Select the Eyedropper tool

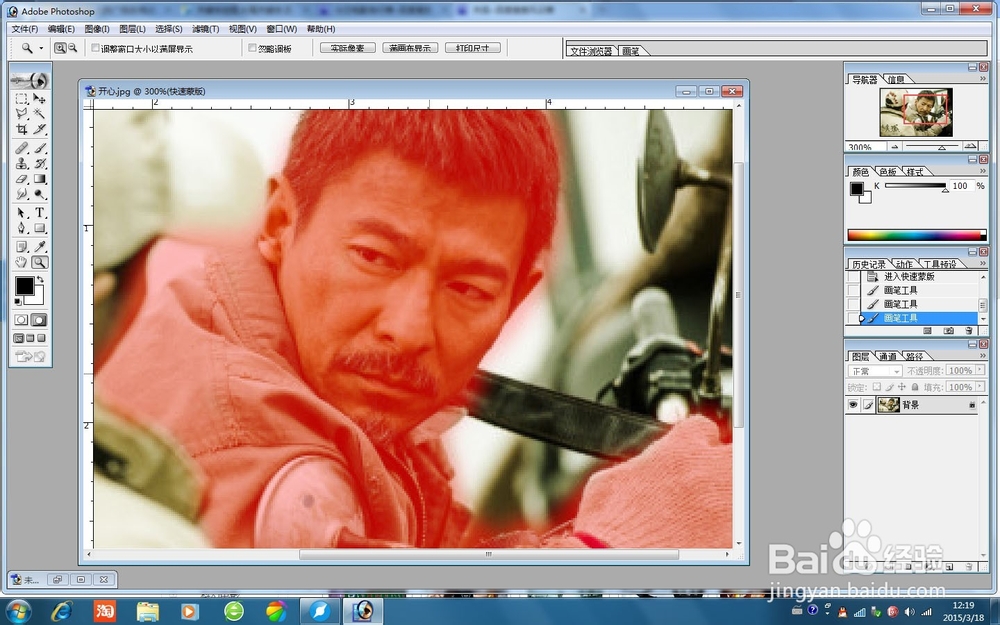point(40,246)
